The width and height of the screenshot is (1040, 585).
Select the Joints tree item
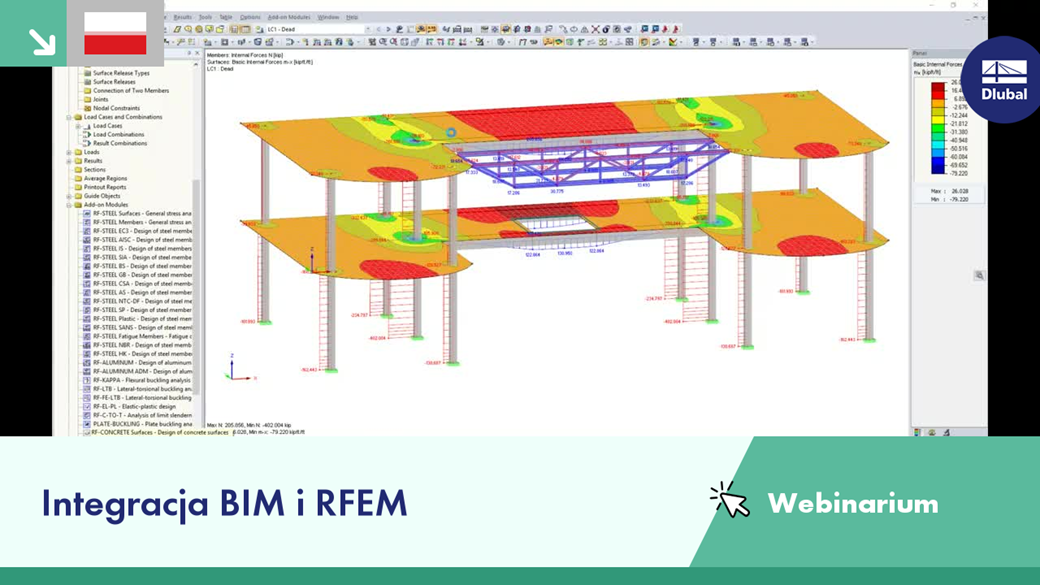click(x=101, y=99)
